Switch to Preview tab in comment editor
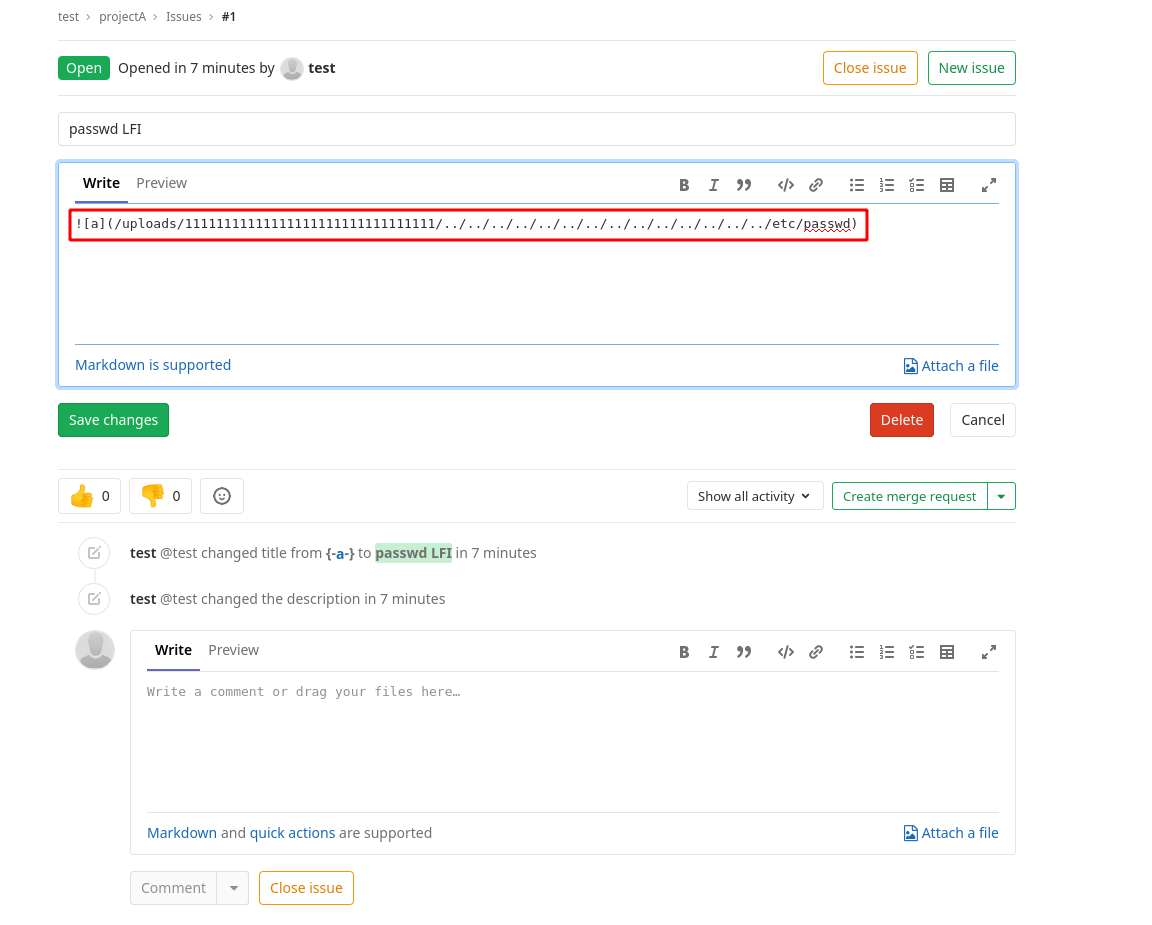This screenshot has height=925, width=1152. click(234, 650)
